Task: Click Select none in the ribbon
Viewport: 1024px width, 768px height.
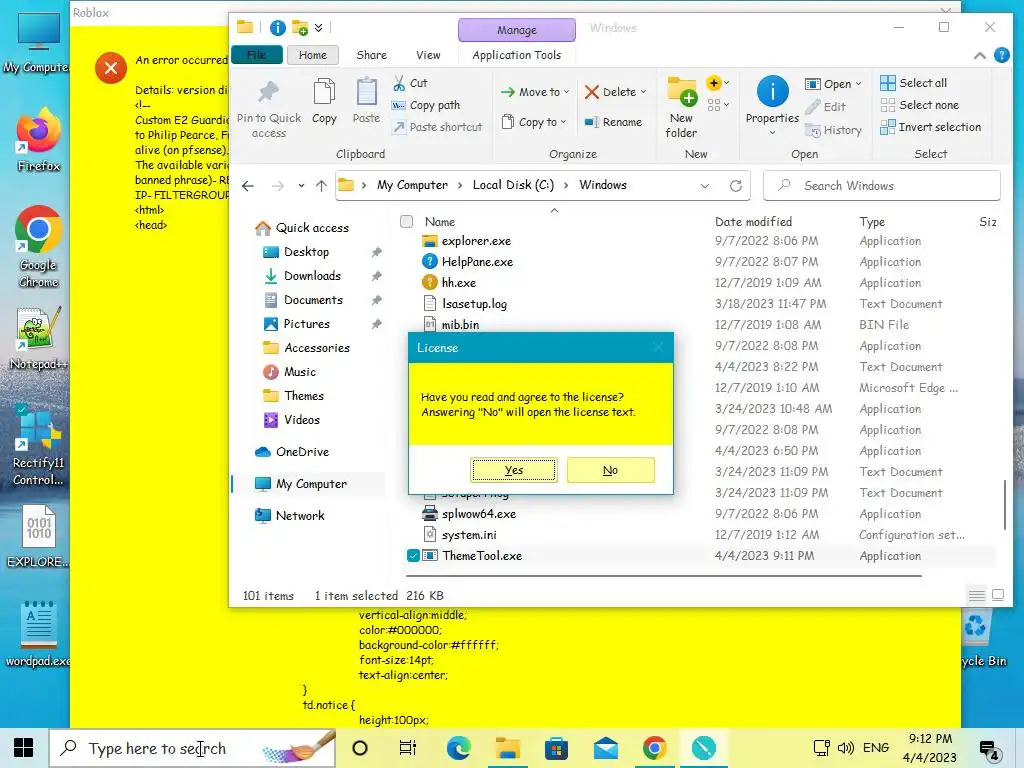Action: click(x=920, y=105)
